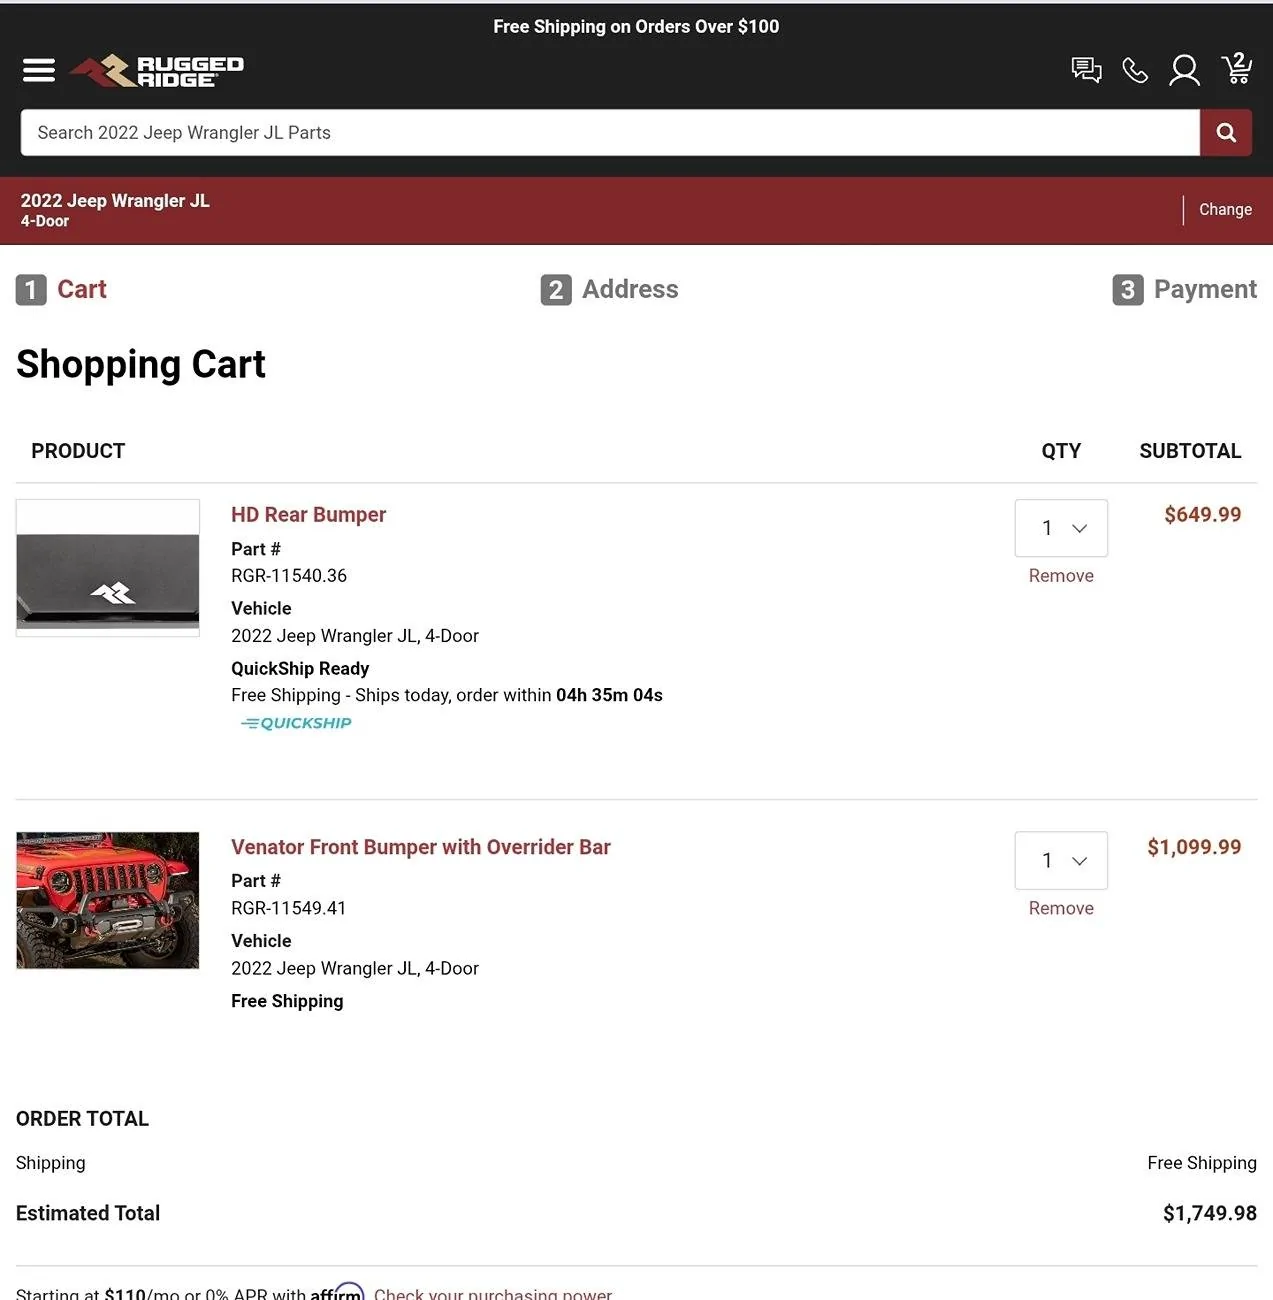Click the Quickship logo badge
Screen dimensions: 1273x1300
[x=296, y=723]
